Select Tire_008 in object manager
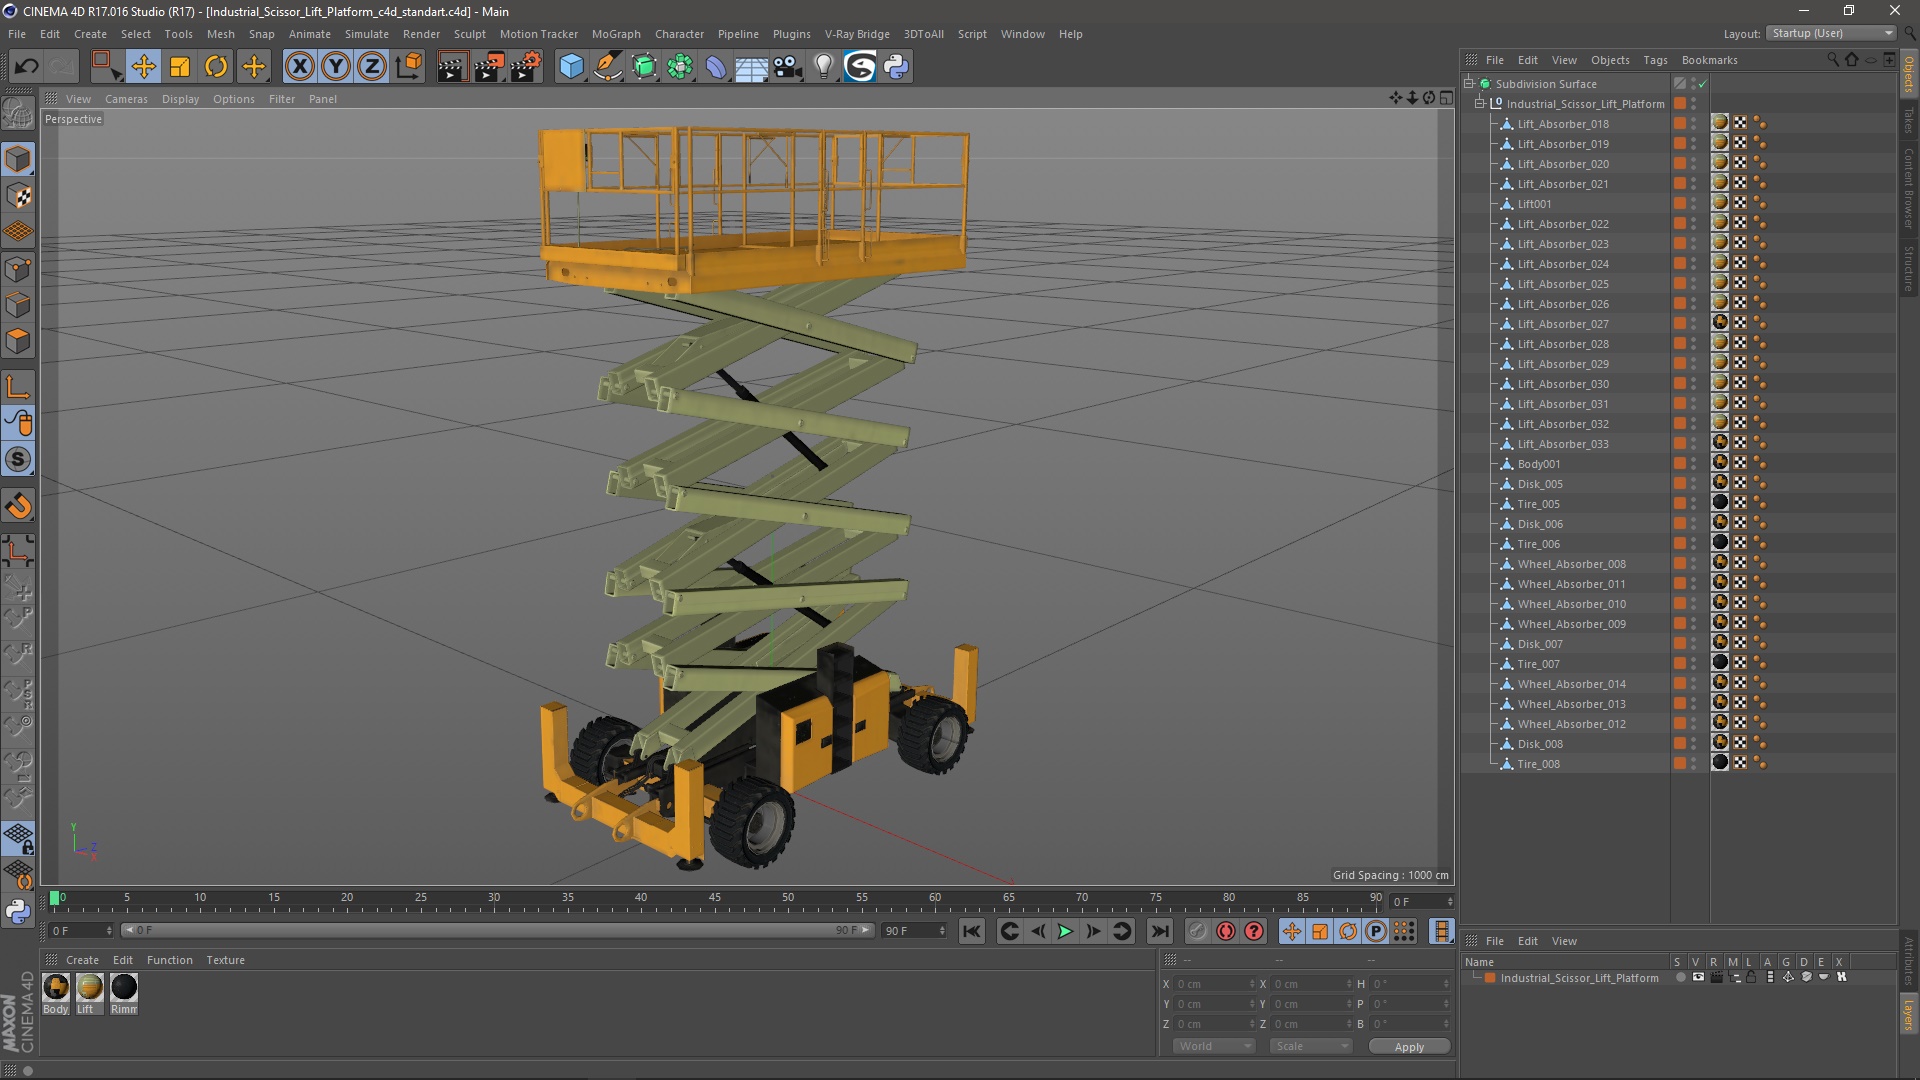 click(x=1538, y=764)
